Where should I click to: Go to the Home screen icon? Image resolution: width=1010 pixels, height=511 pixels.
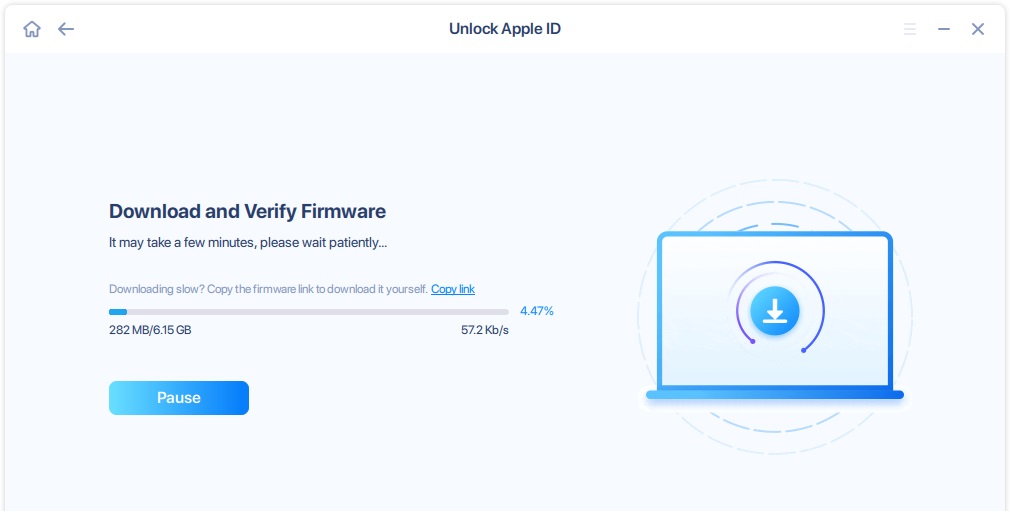point(32,29)
